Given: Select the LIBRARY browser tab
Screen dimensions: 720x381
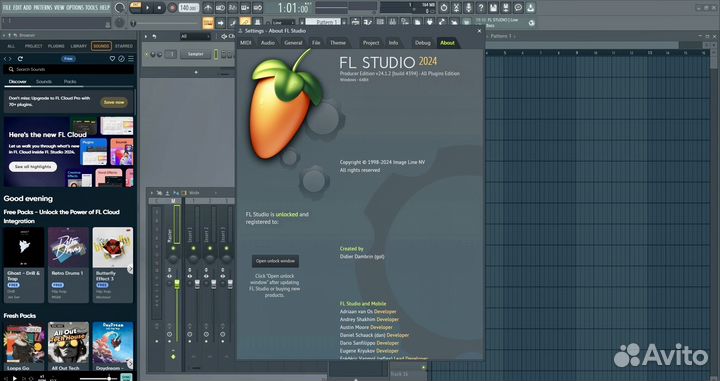Looking at the screenshot, I should pyautogui.click(x=79, y=46).
